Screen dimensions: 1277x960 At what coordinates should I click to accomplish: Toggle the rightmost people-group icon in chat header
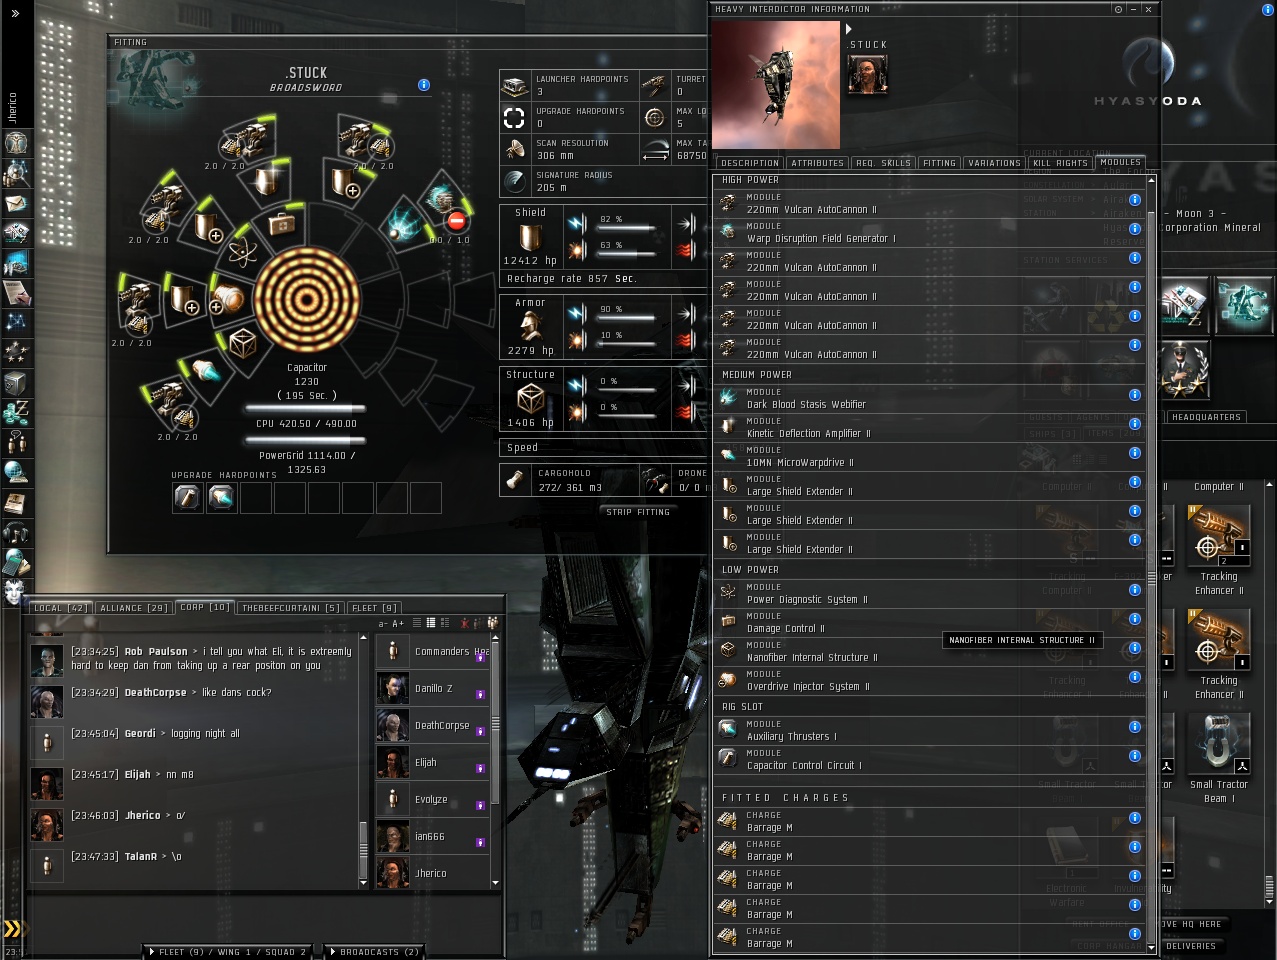[492, 623]
